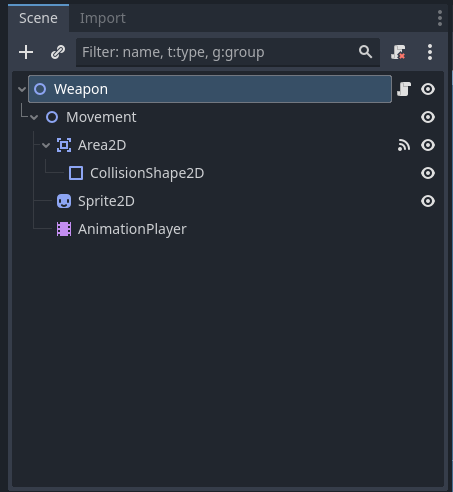Click the Add Child Node plus icon

(x=26, y=52)
